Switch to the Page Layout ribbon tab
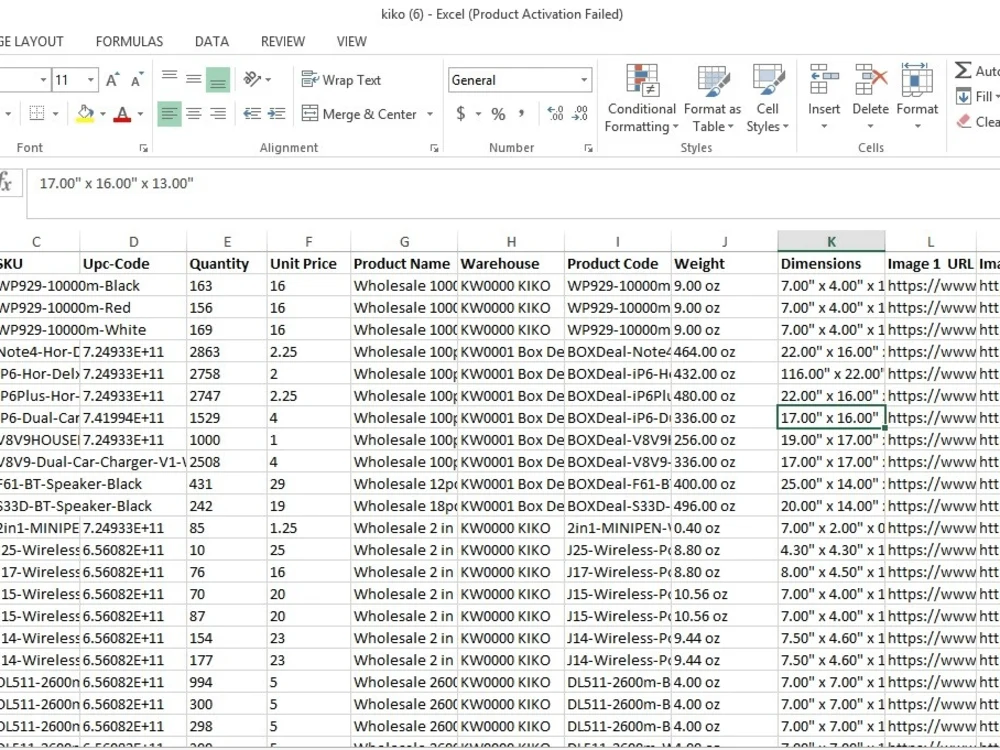1000x750 pixels. pos(31,41)
